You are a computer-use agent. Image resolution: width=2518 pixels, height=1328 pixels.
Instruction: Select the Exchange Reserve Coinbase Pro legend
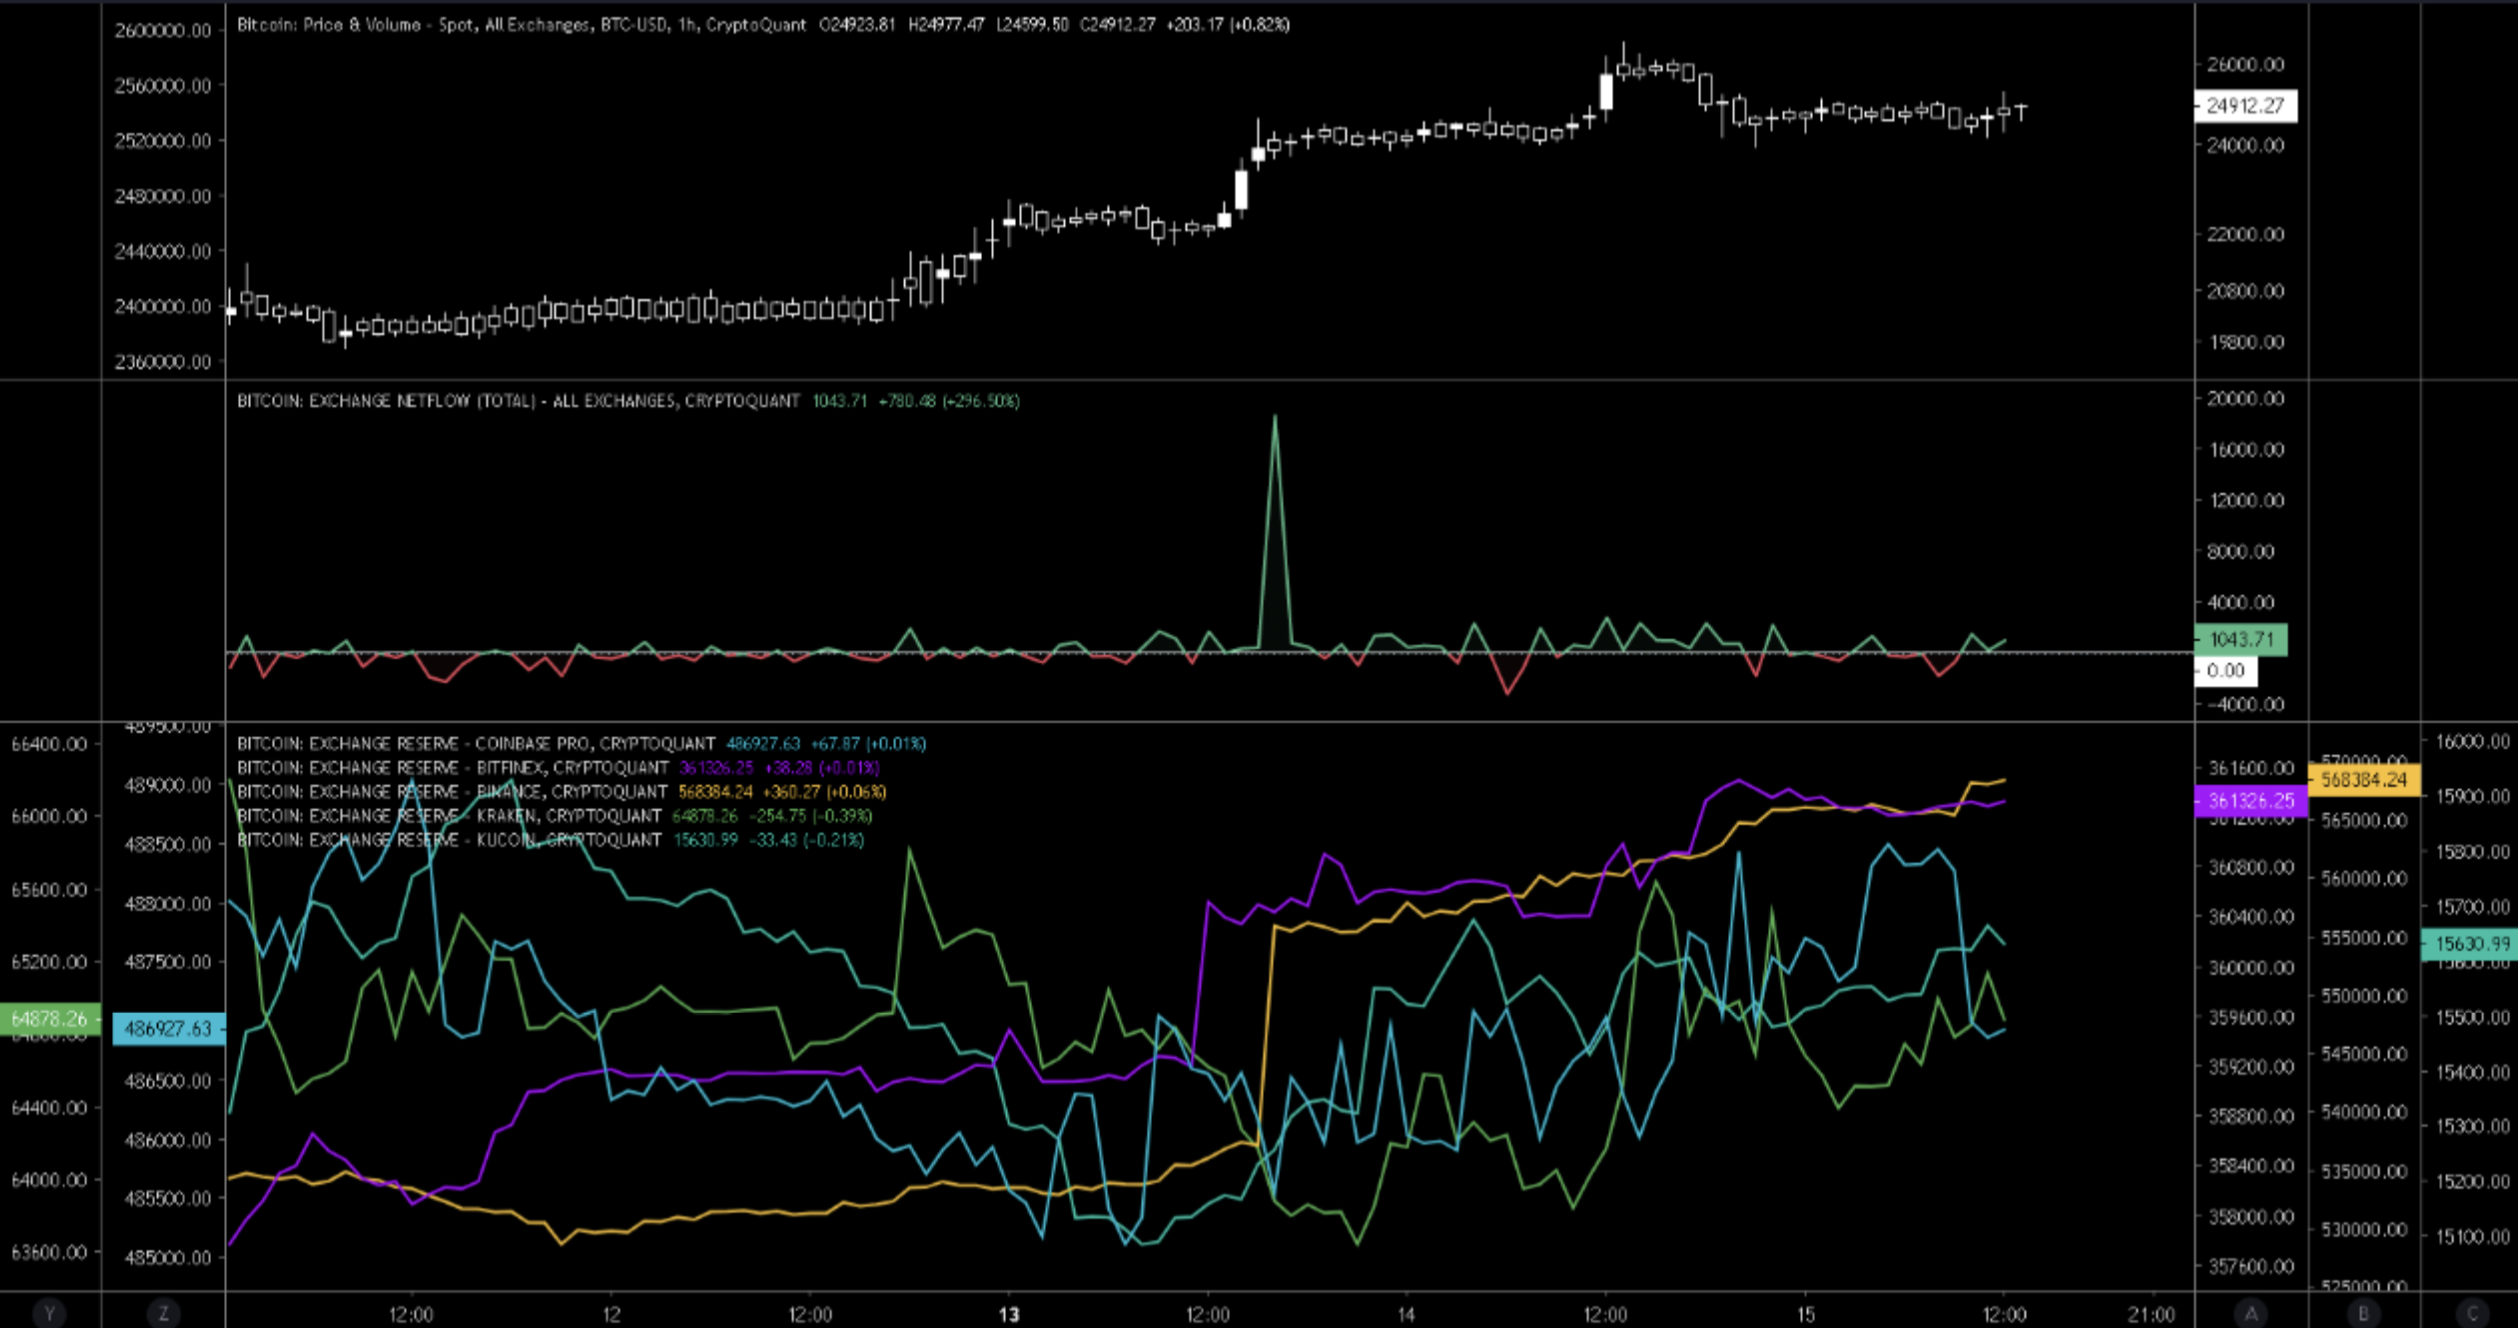click(x=476, y=744)
